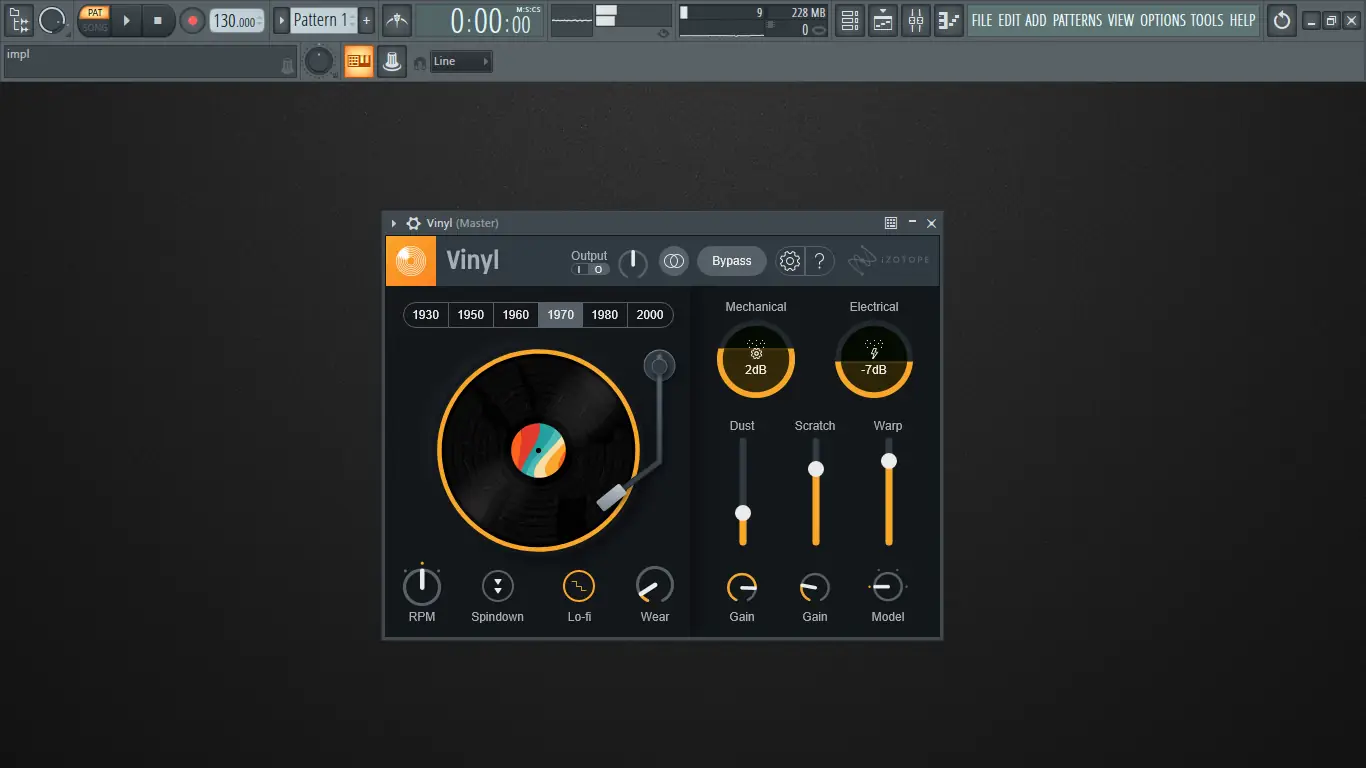The image size is (1366, 768).
Task: Click the detached grid icon in Vinyl title bar
Action: [x=891, y=223]
